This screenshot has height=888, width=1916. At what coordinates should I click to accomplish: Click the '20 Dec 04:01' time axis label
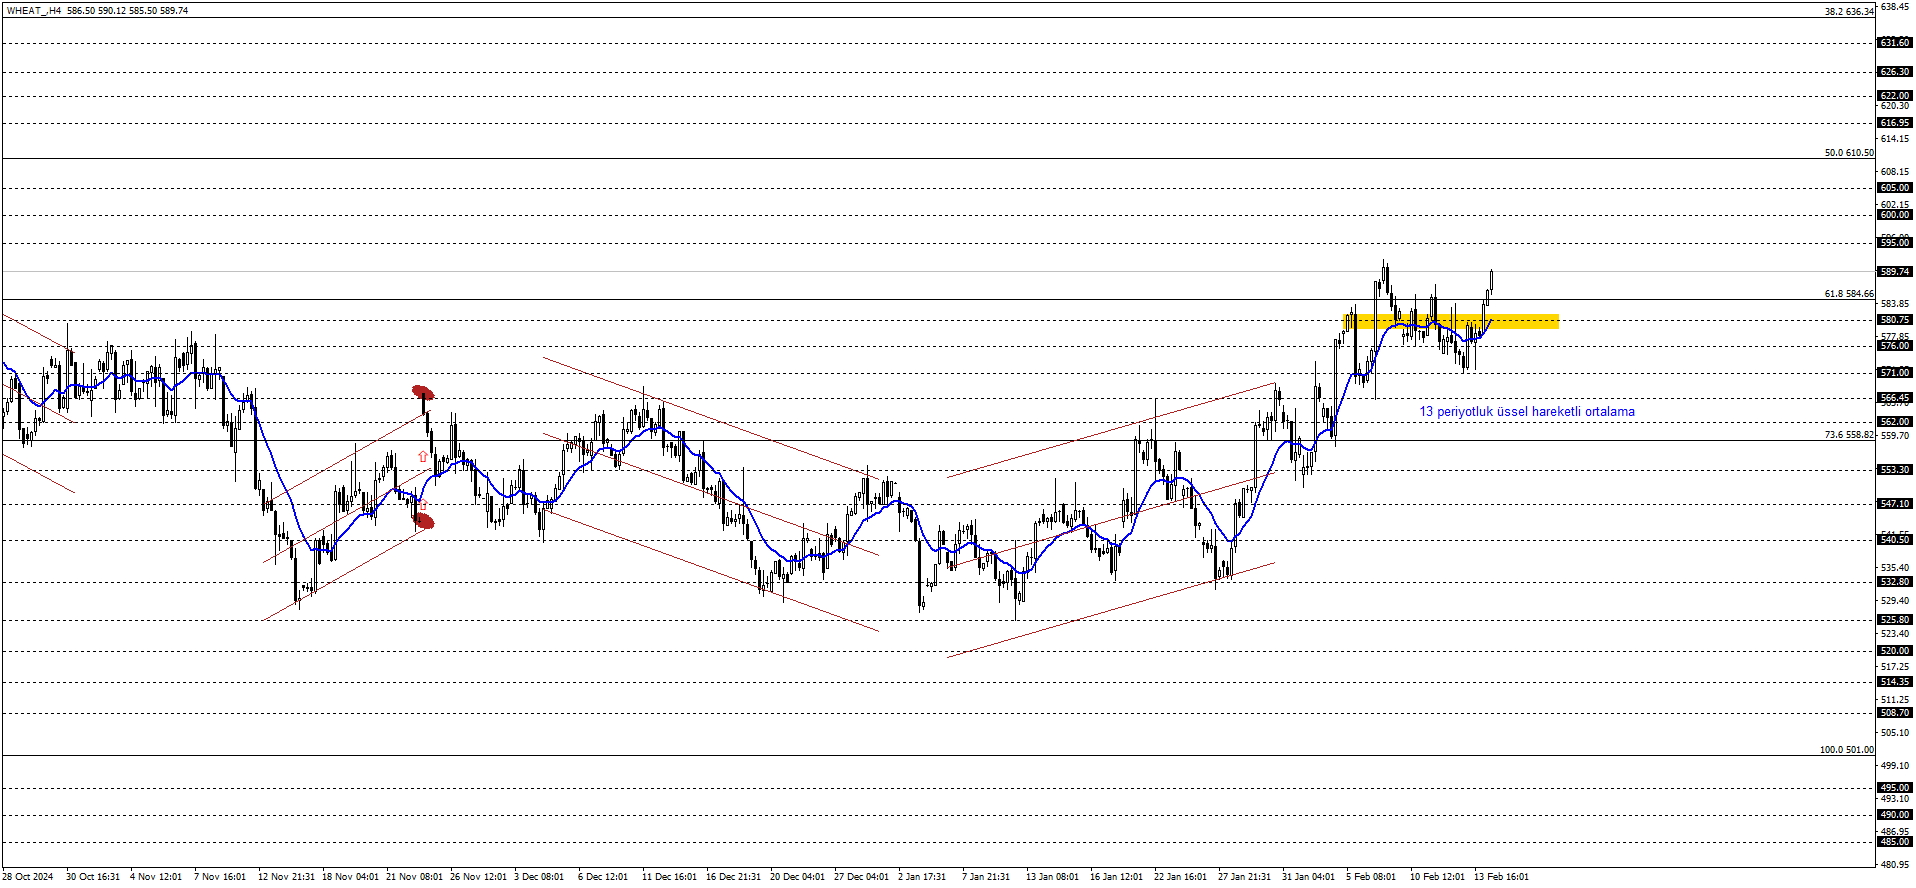(798, 877)
